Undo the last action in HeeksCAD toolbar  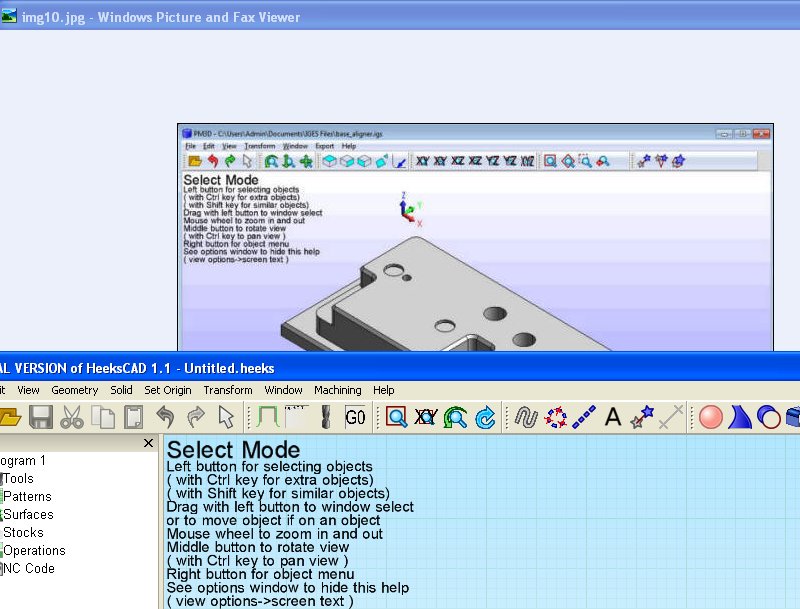click(165, 417)
